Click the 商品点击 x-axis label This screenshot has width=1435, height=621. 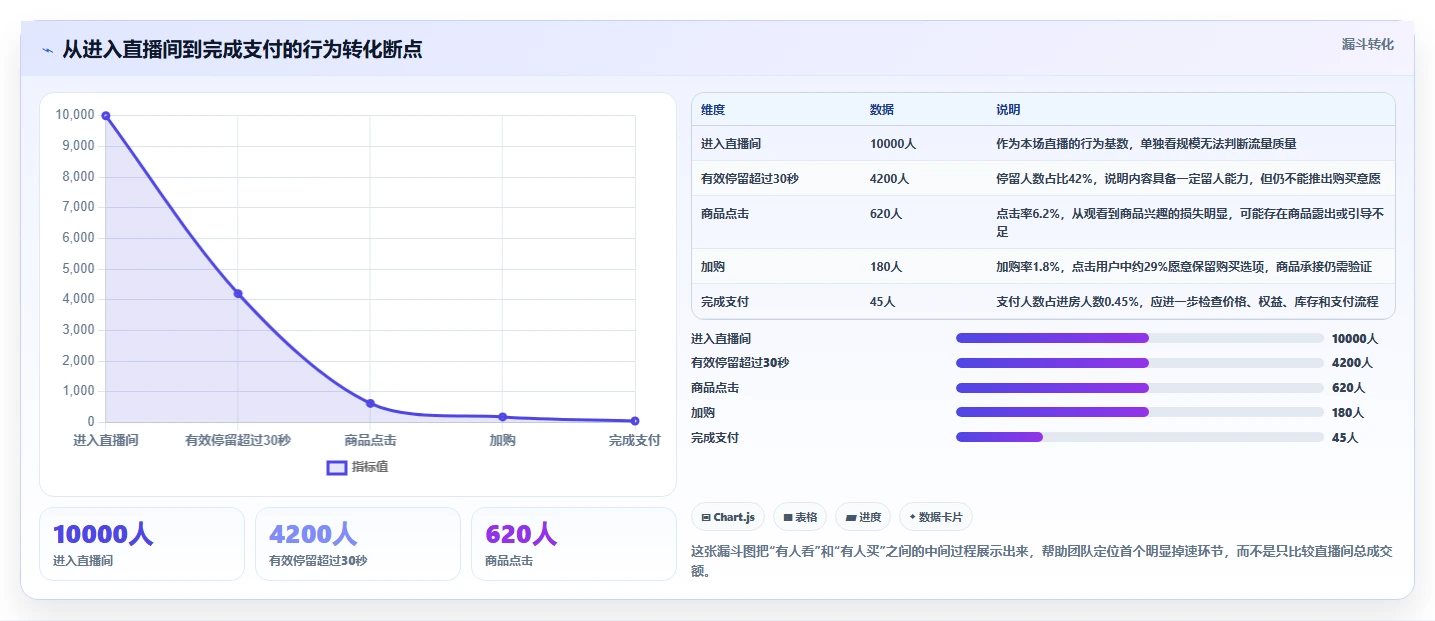click(x=370, y=440)
